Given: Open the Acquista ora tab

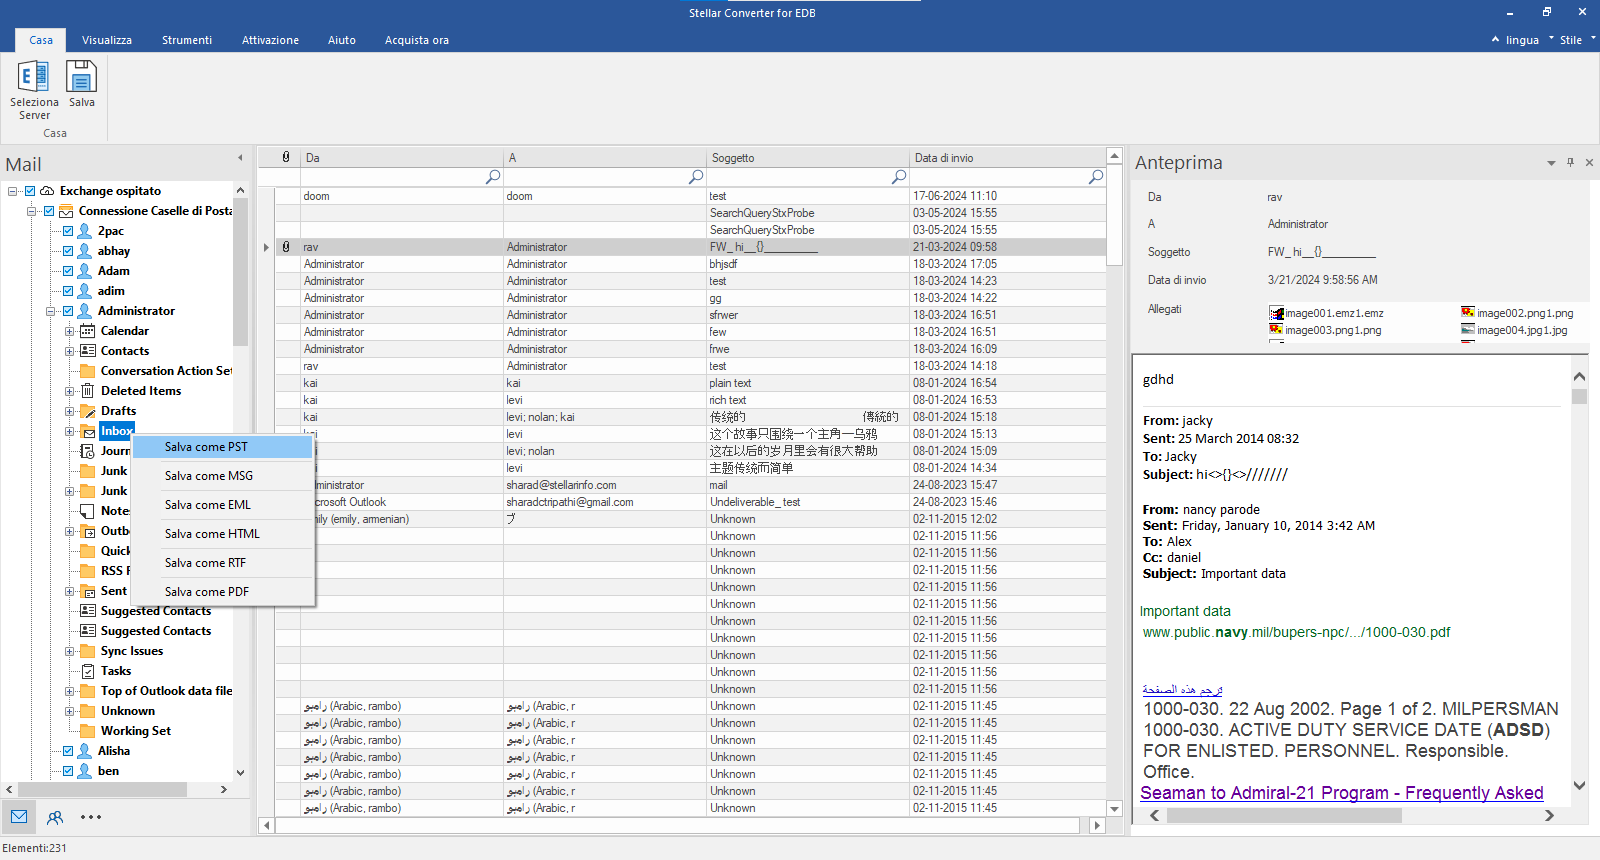Looking at the screenshot, I should coord(417,40).
